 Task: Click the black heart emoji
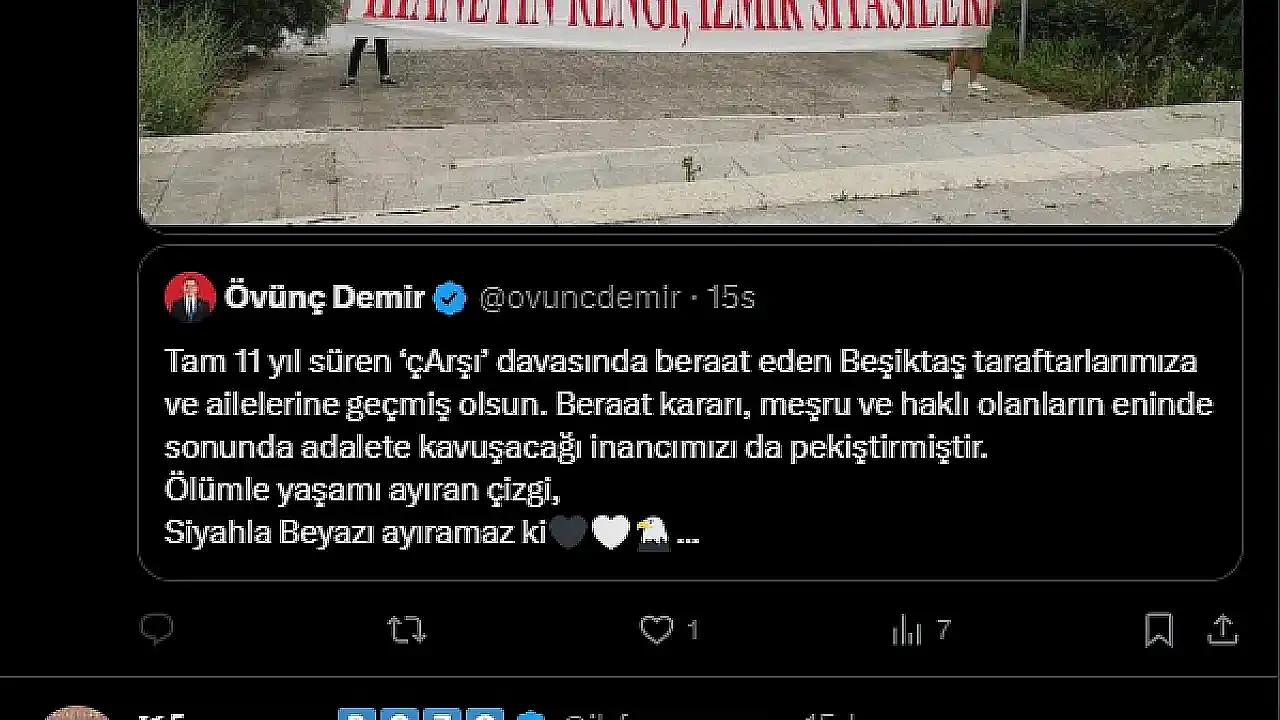[x=569, y=533]
